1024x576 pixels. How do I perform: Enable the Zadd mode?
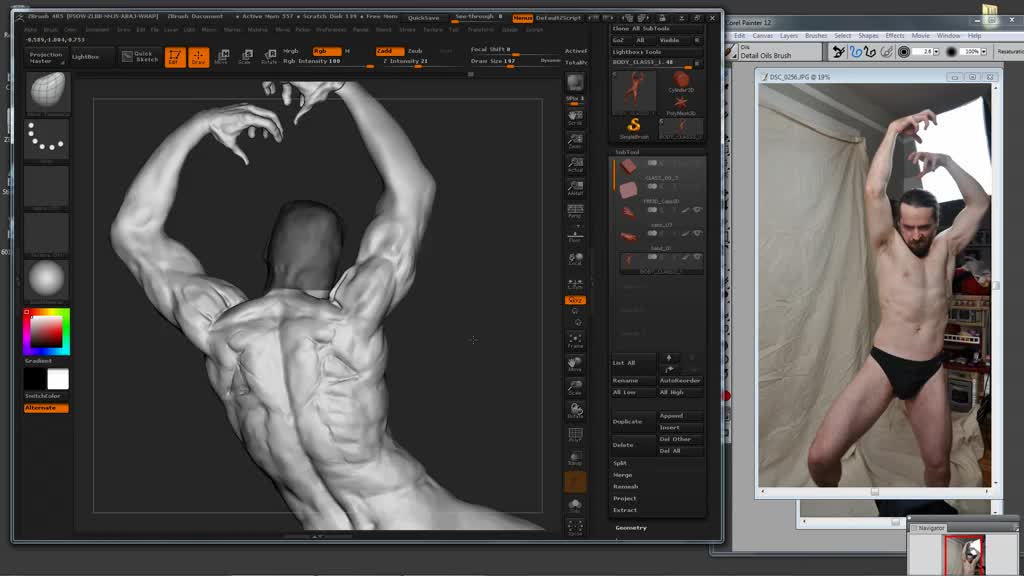tap(389, 51)
